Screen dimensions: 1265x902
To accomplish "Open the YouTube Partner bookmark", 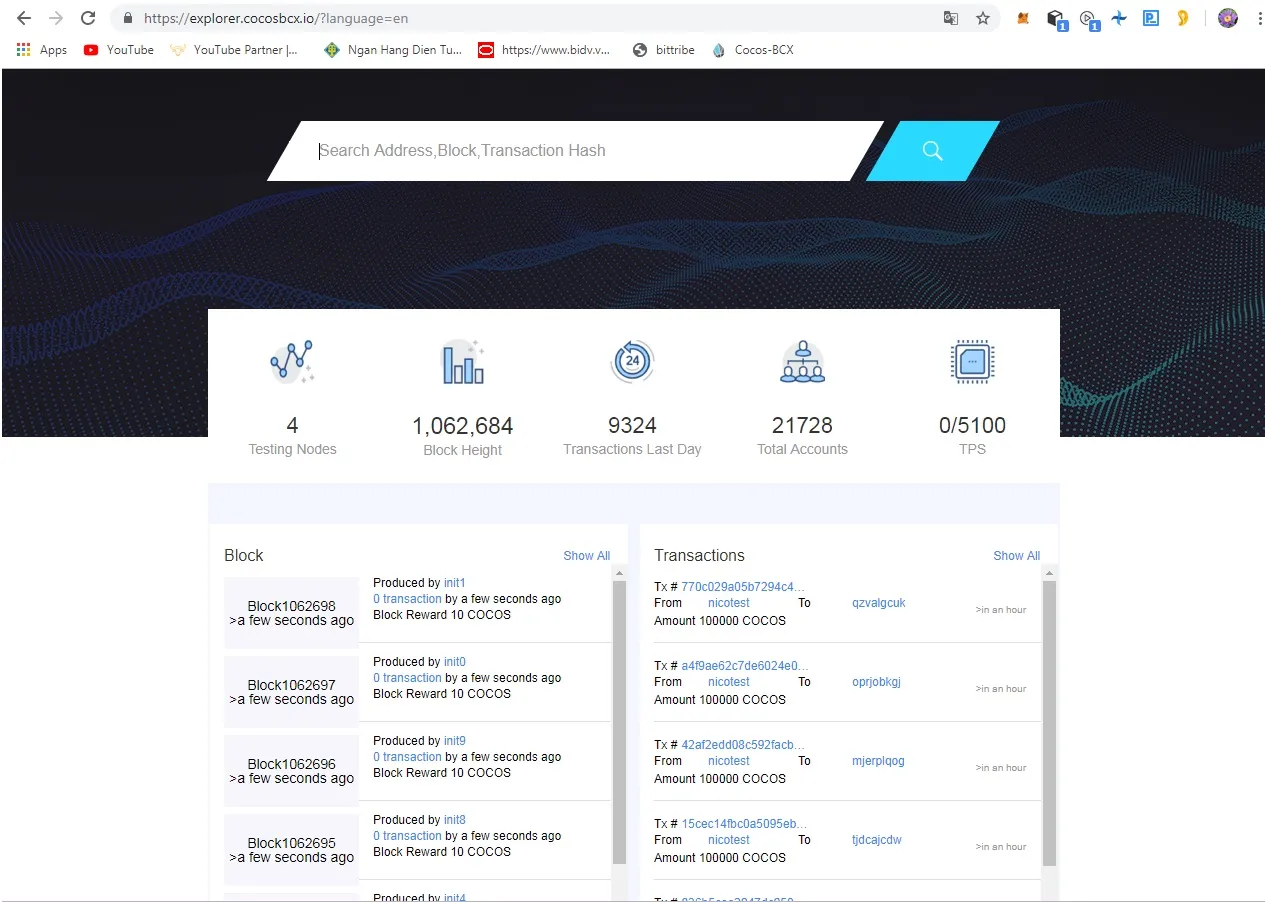I will pos(234,50).
